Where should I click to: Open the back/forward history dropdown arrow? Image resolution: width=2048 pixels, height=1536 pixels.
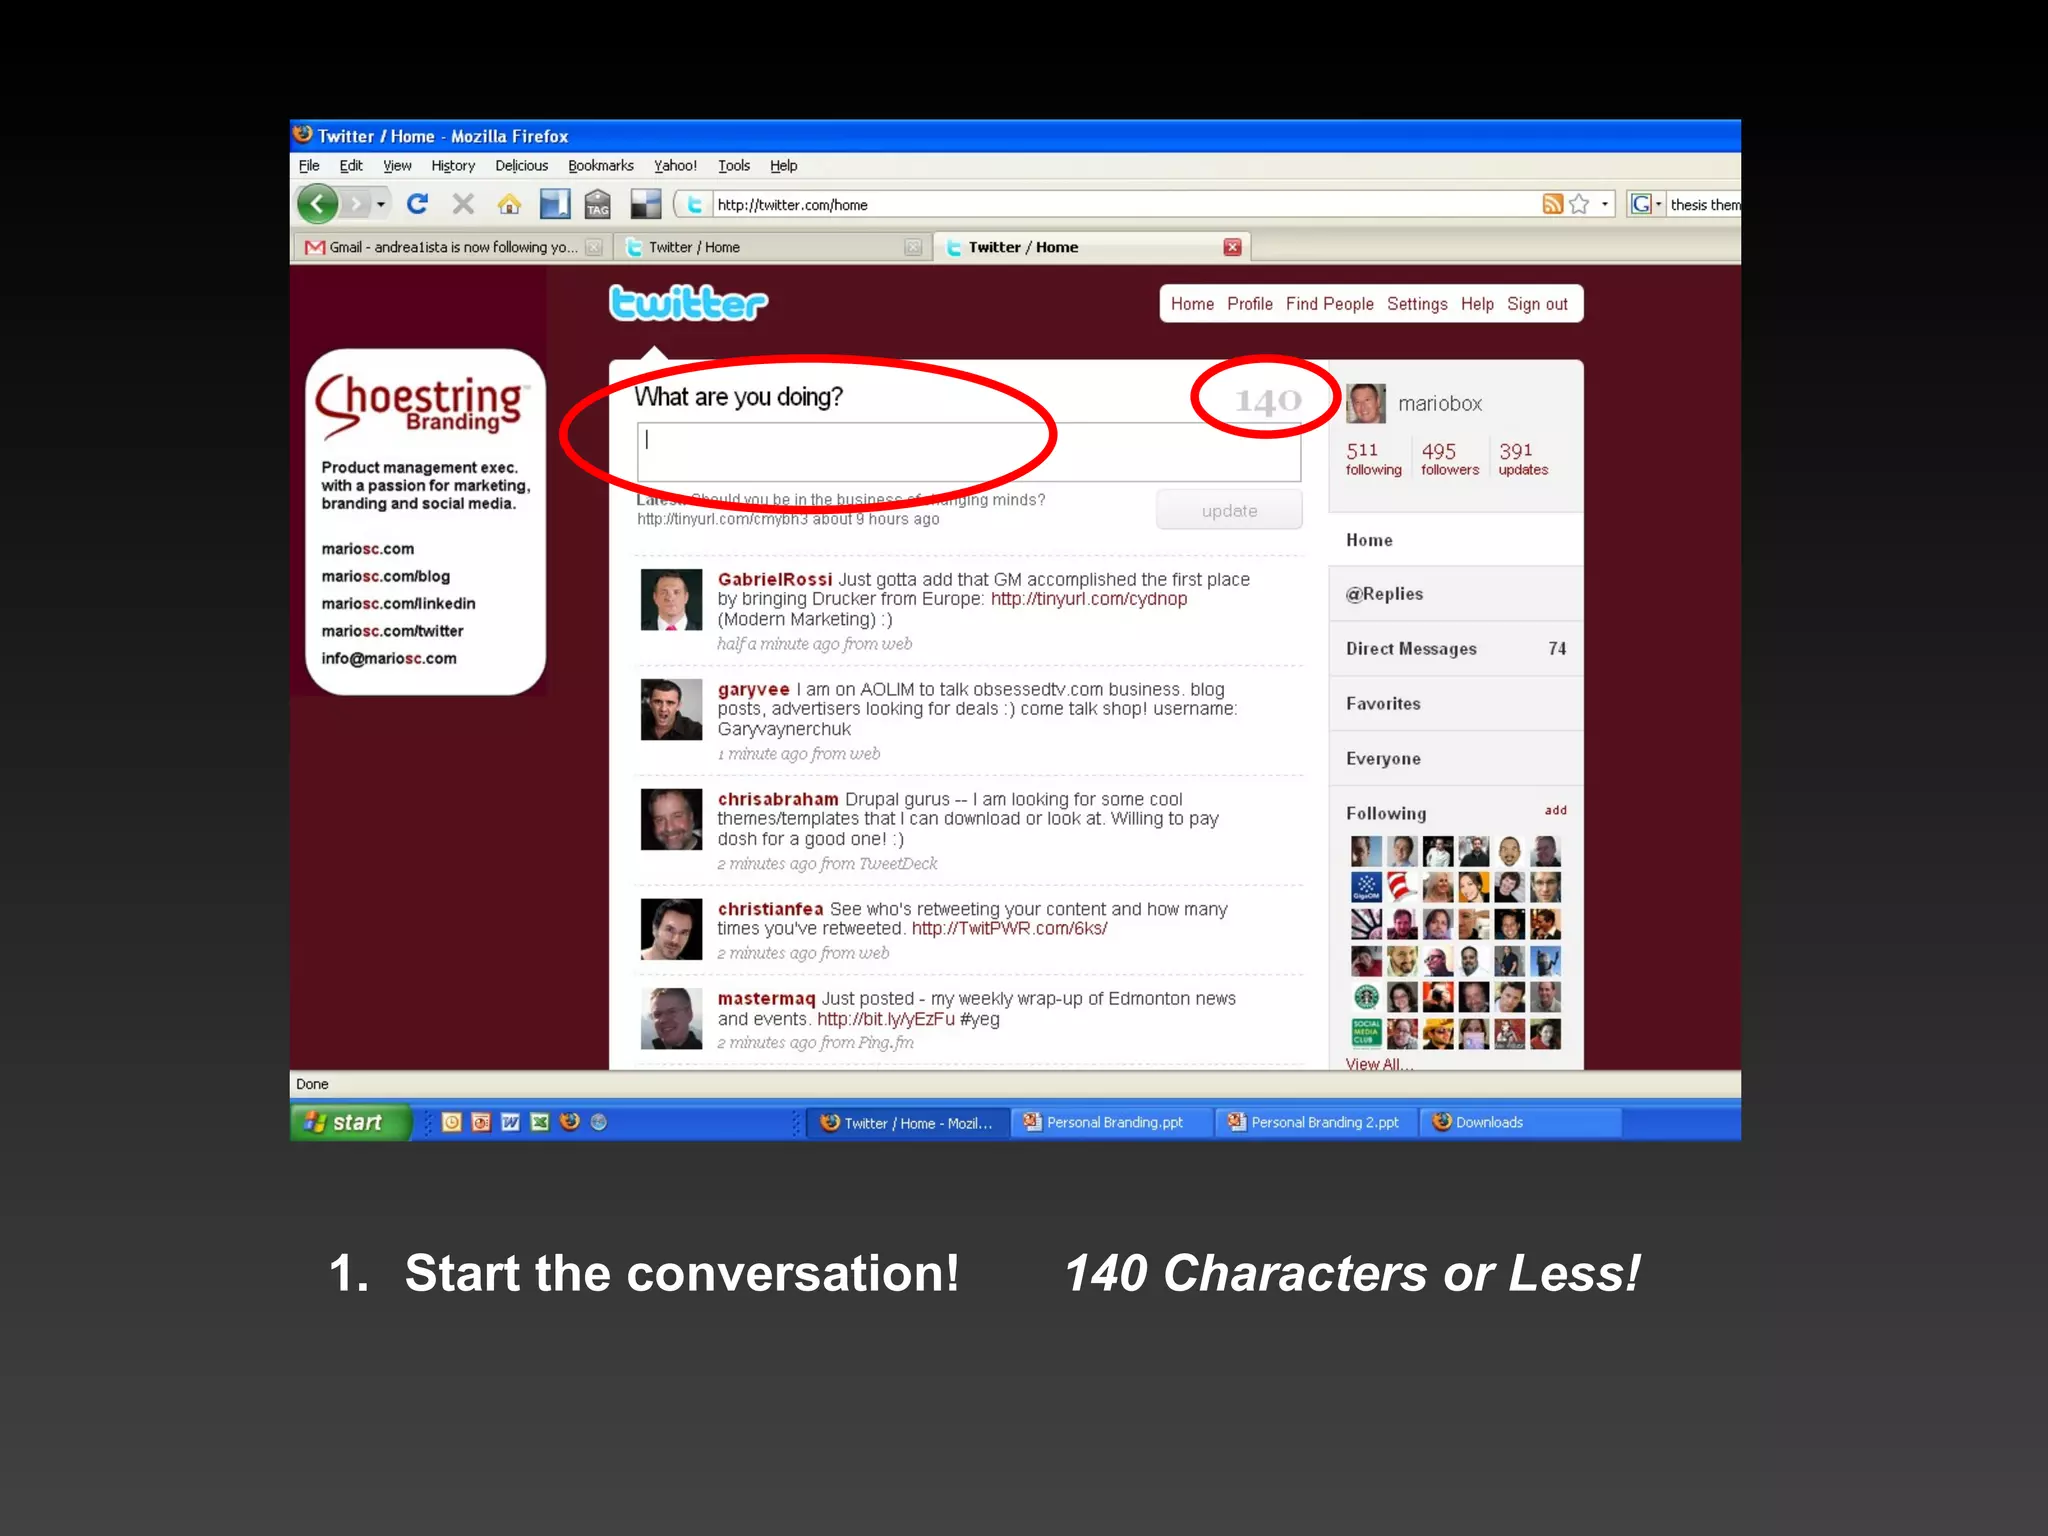381,204
